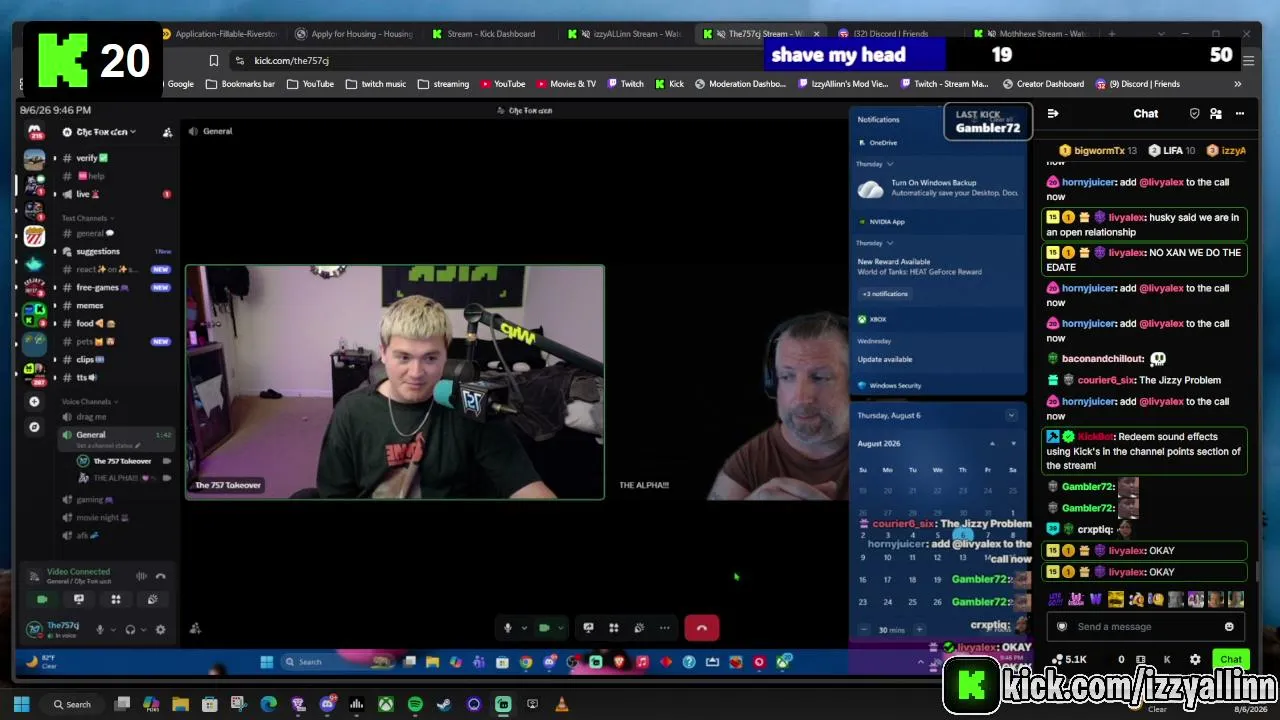Open the food channel

click(x=90, y=324)
